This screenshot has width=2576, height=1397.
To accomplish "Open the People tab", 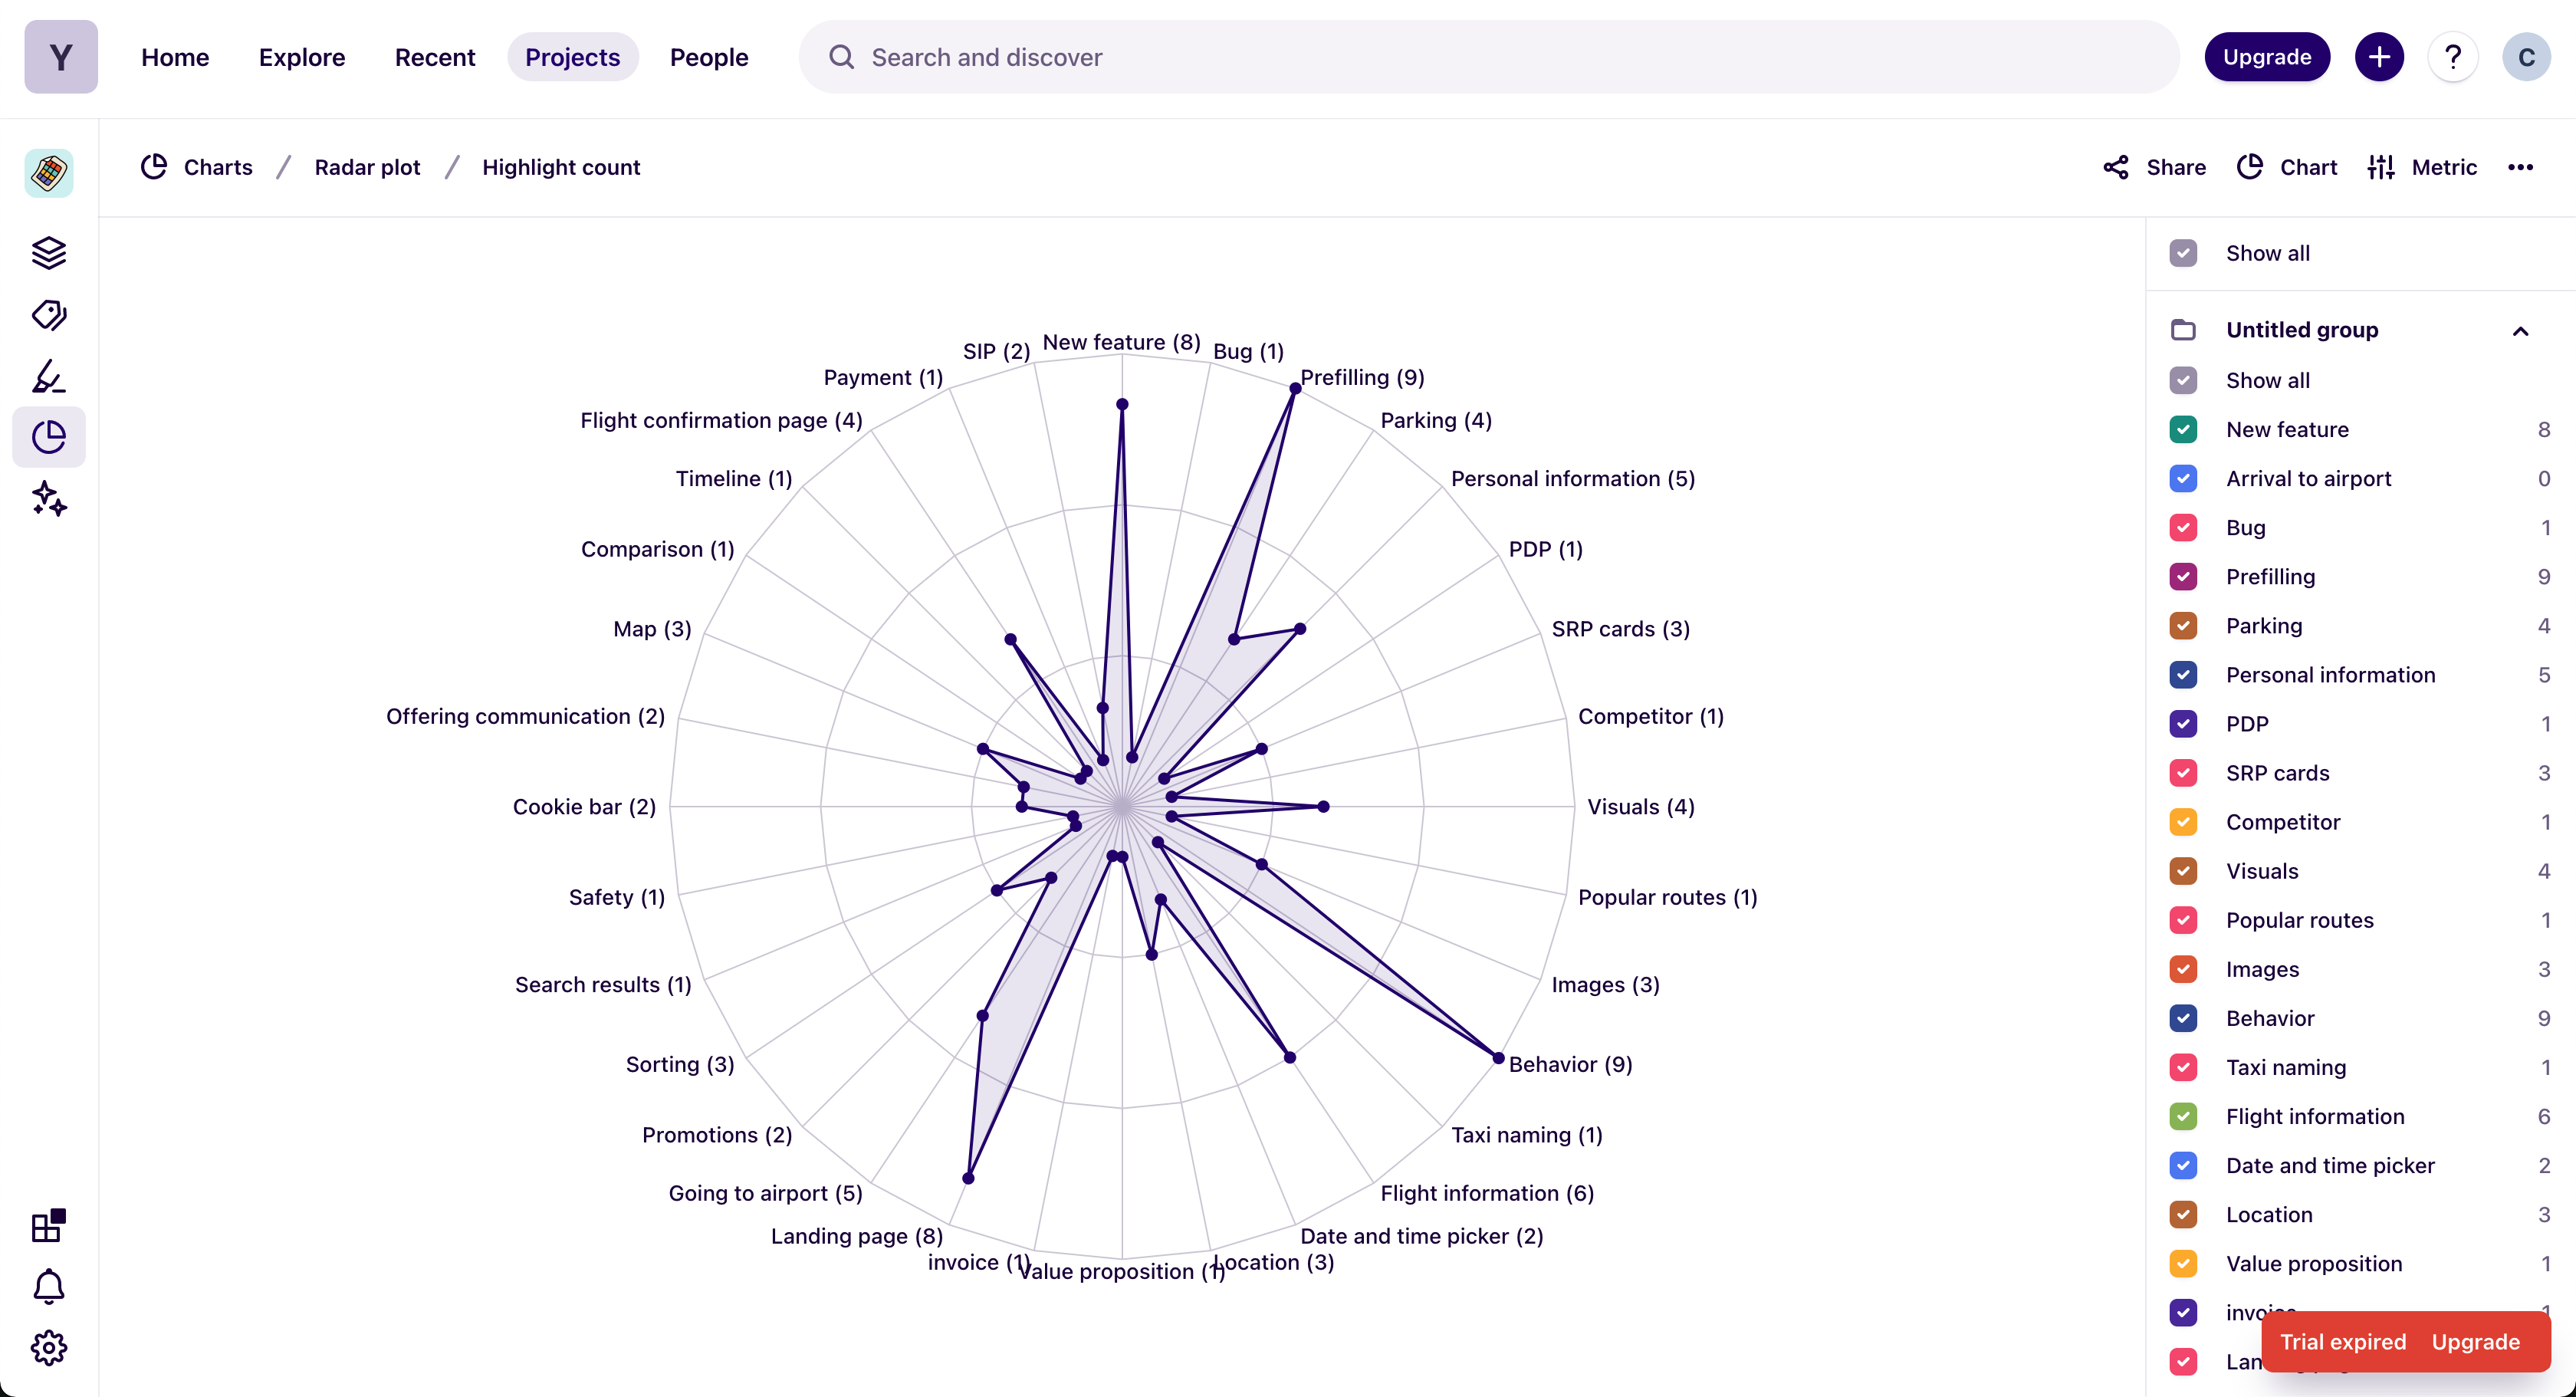I will click(708, 57).
